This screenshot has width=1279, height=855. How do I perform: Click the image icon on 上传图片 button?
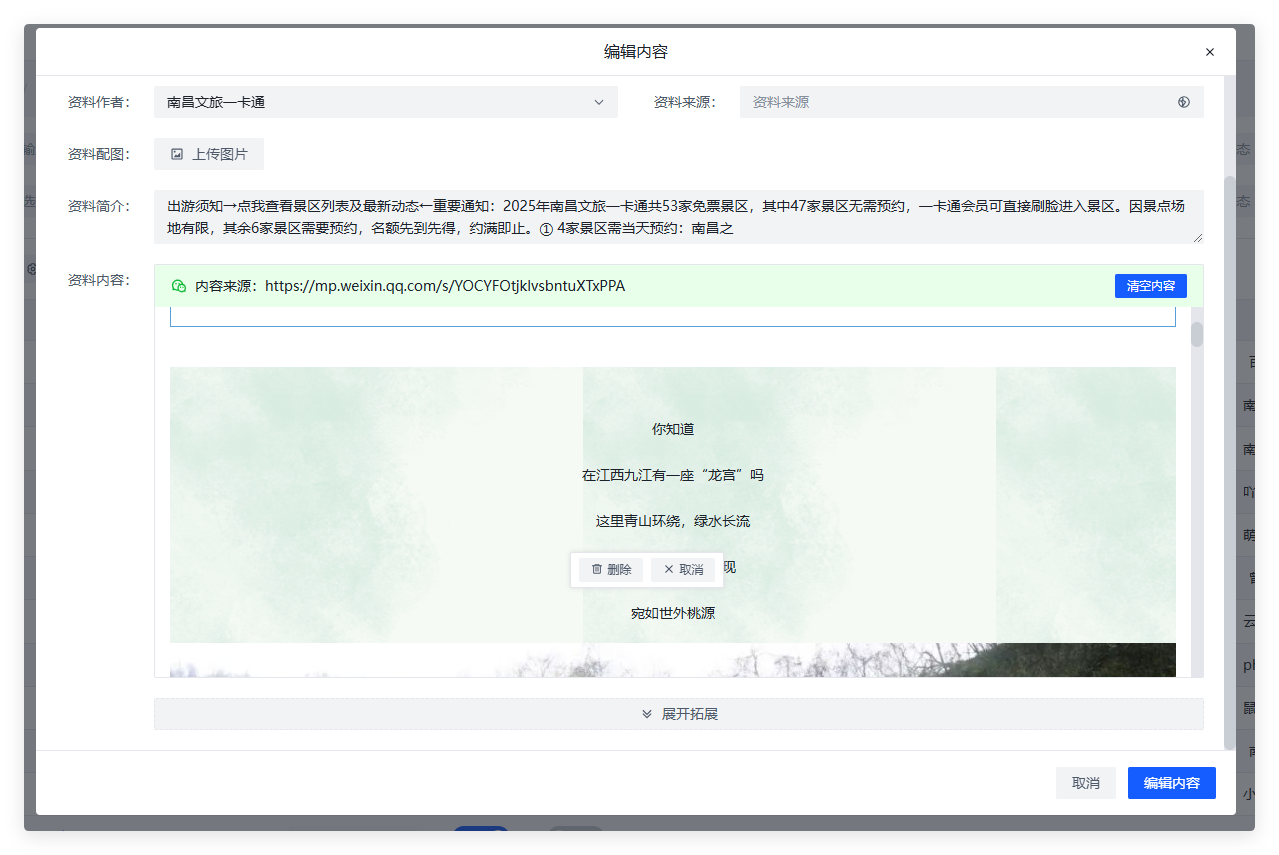[178, 153]
